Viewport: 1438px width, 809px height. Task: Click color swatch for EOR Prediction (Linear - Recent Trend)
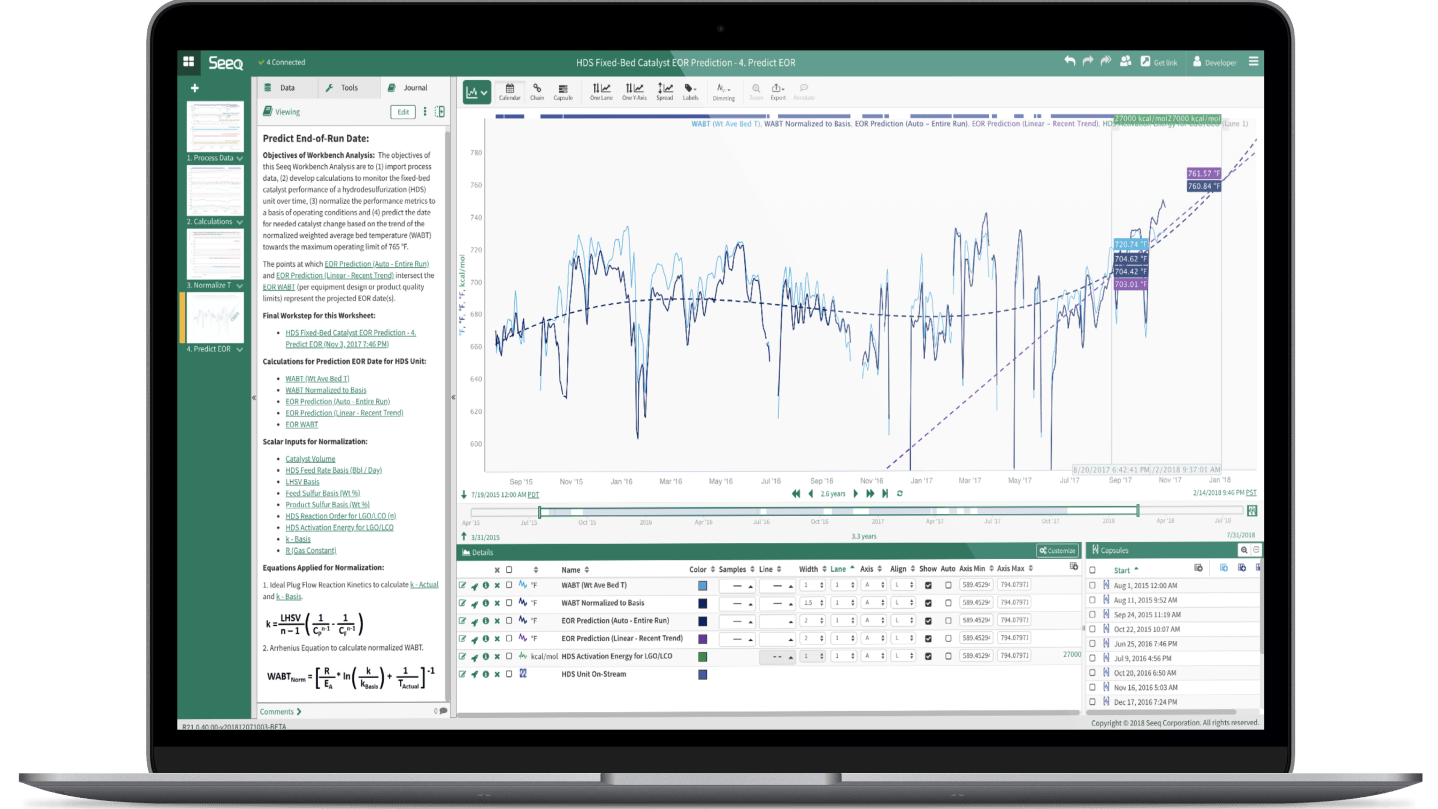click(x=703, y=638)
